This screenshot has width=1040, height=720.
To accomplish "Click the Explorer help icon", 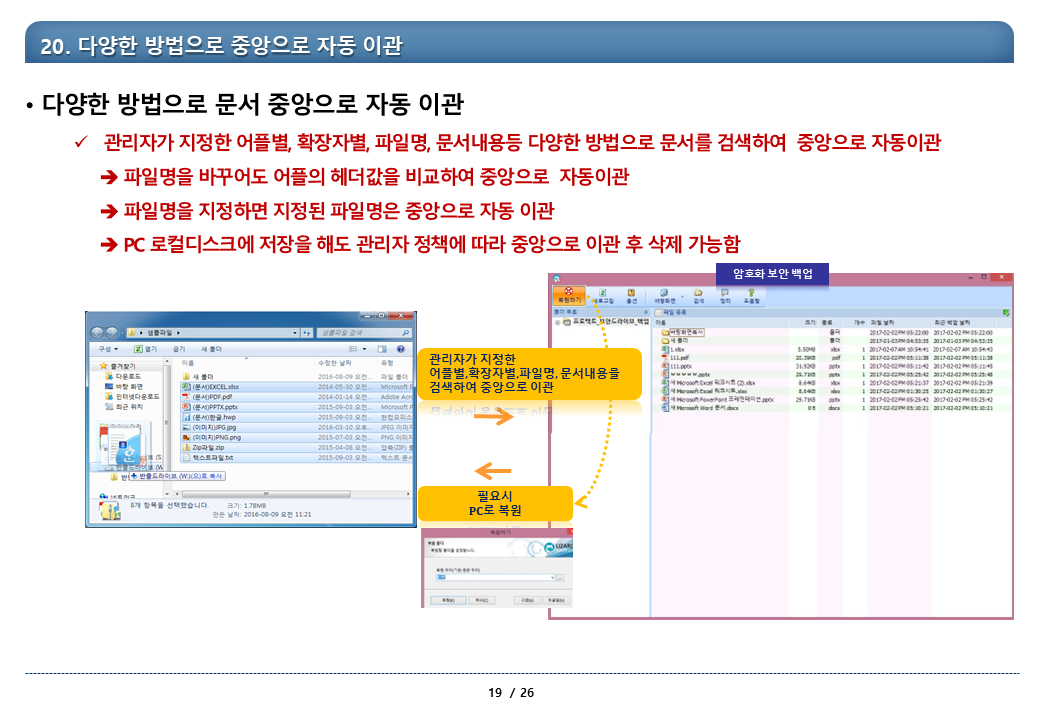I will tap(401, 349).
